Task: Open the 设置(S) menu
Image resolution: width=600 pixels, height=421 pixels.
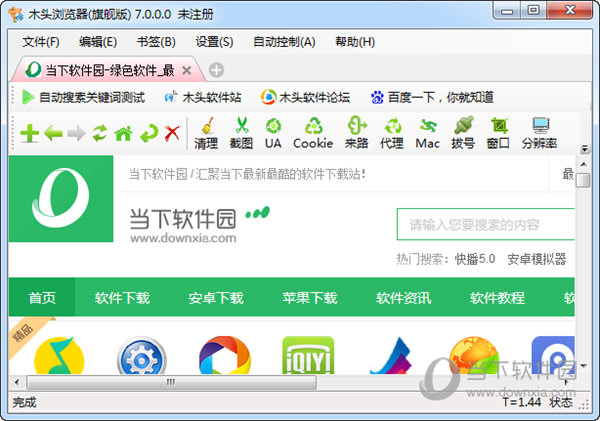Action: [214, 41]
